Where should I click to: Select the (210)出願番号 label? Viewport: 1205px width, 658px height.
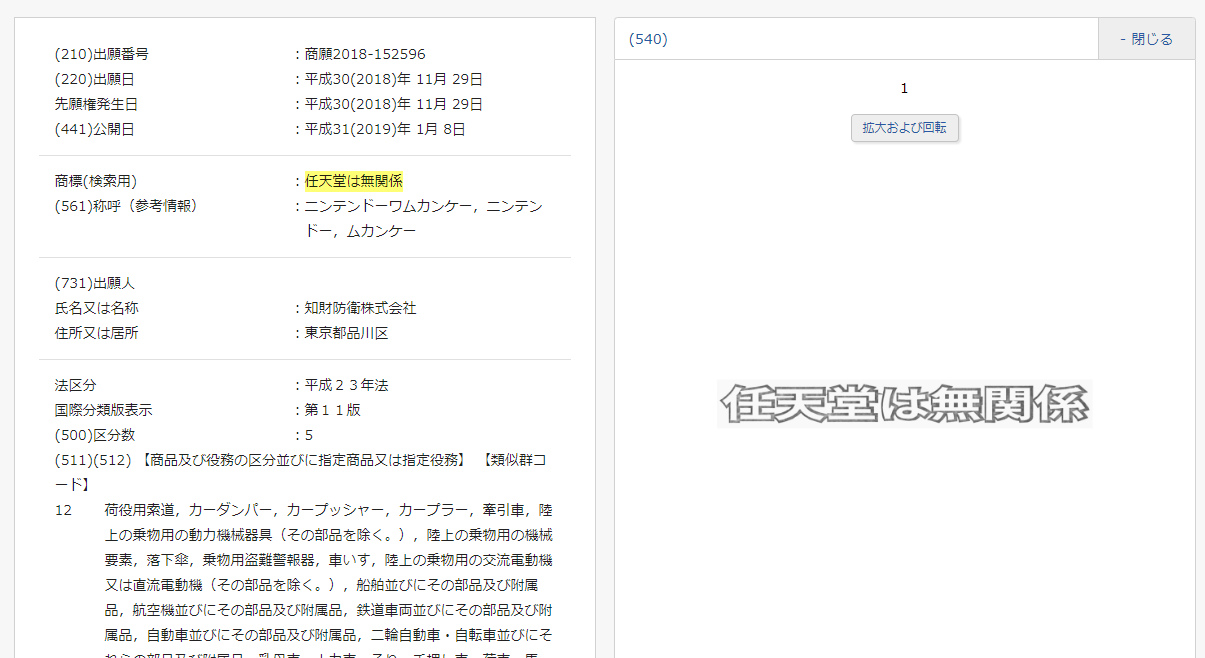click(102, 54)
